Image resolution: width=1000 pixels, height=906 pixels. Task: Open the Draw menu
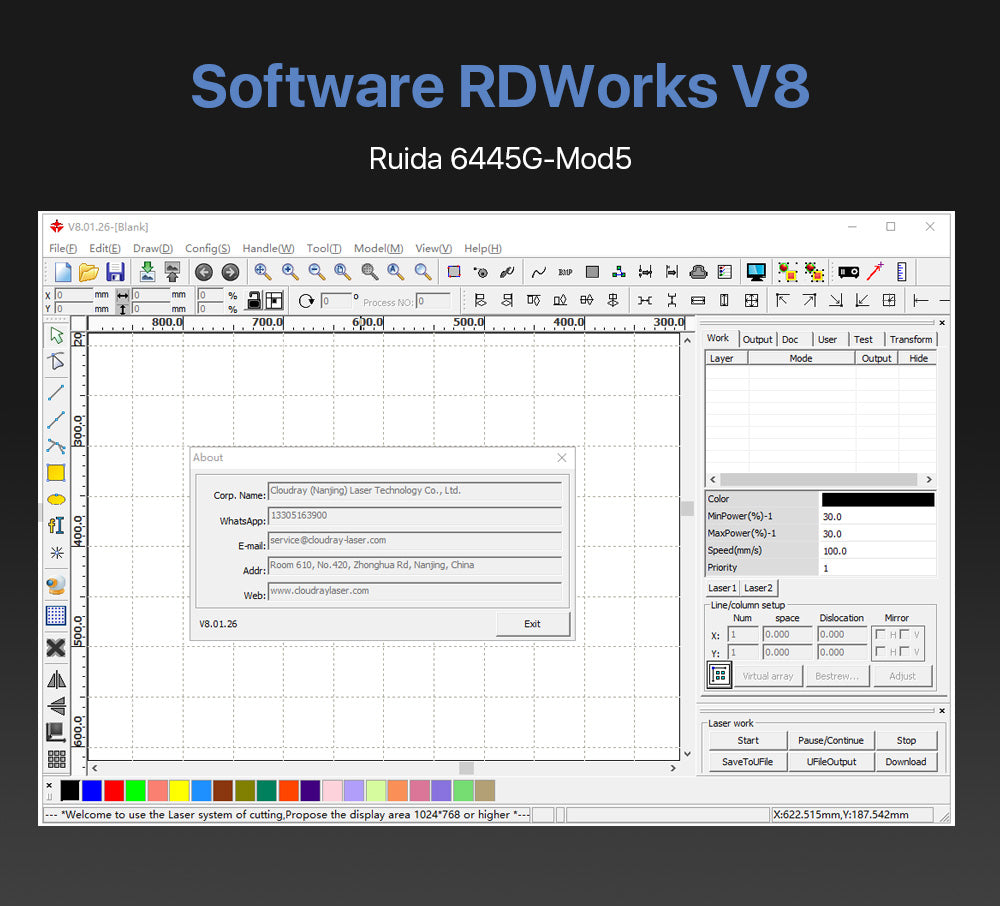152,248
